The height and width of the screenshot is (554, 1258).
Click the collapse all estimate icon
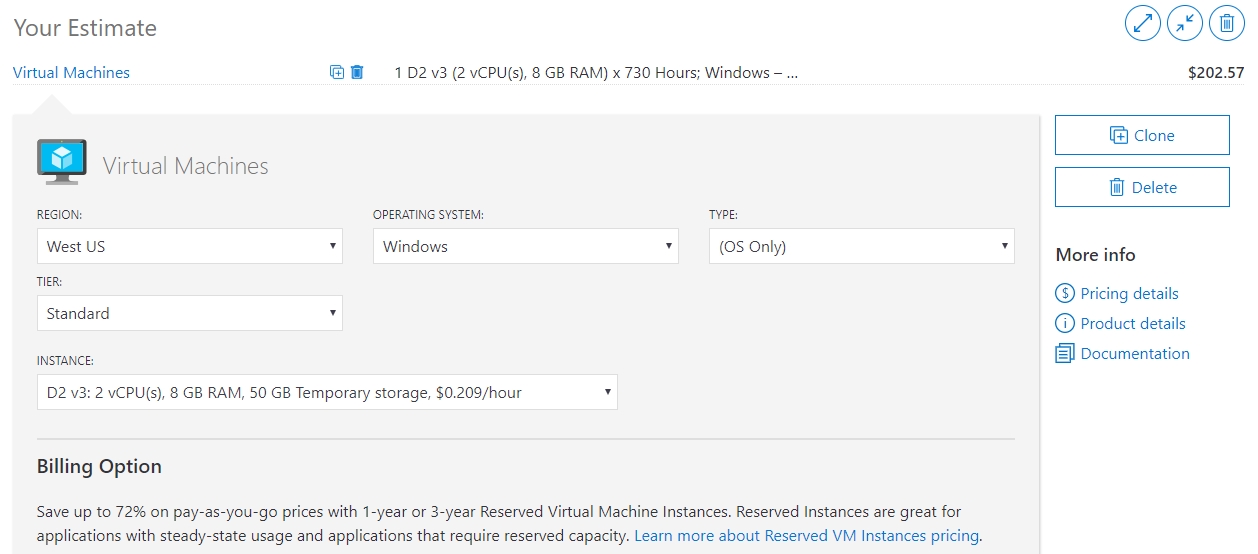coord(1185,23)
